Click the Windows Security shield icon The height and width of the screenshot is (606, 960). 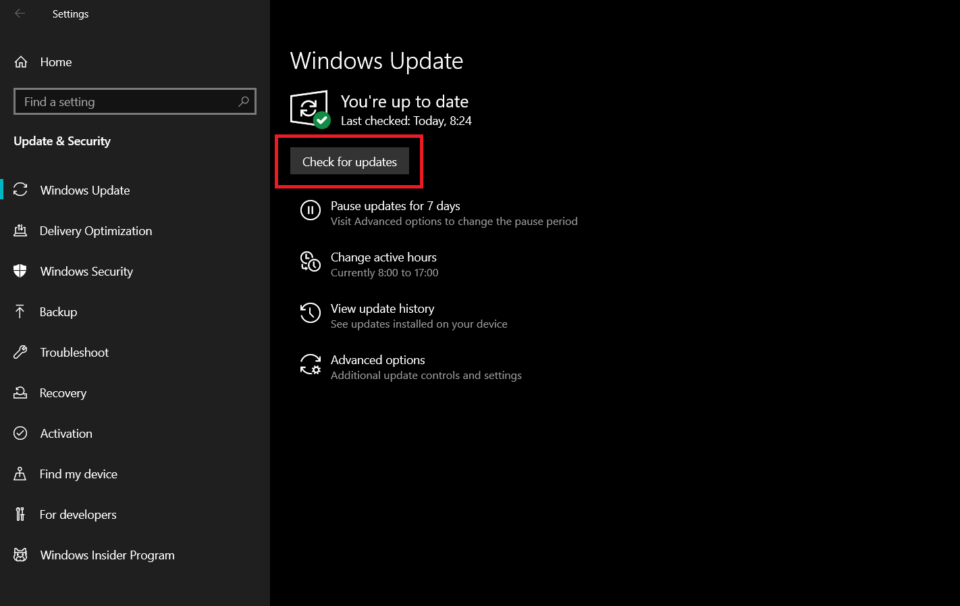(x=20, y=272)
